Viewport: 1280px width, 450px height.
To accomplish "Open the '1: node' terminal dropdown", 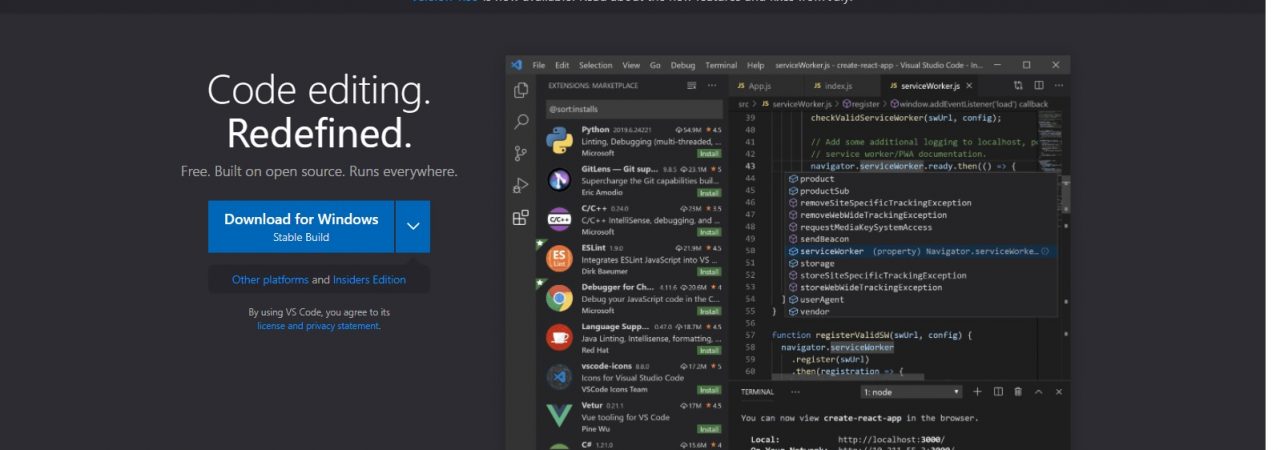I will 911,392.
